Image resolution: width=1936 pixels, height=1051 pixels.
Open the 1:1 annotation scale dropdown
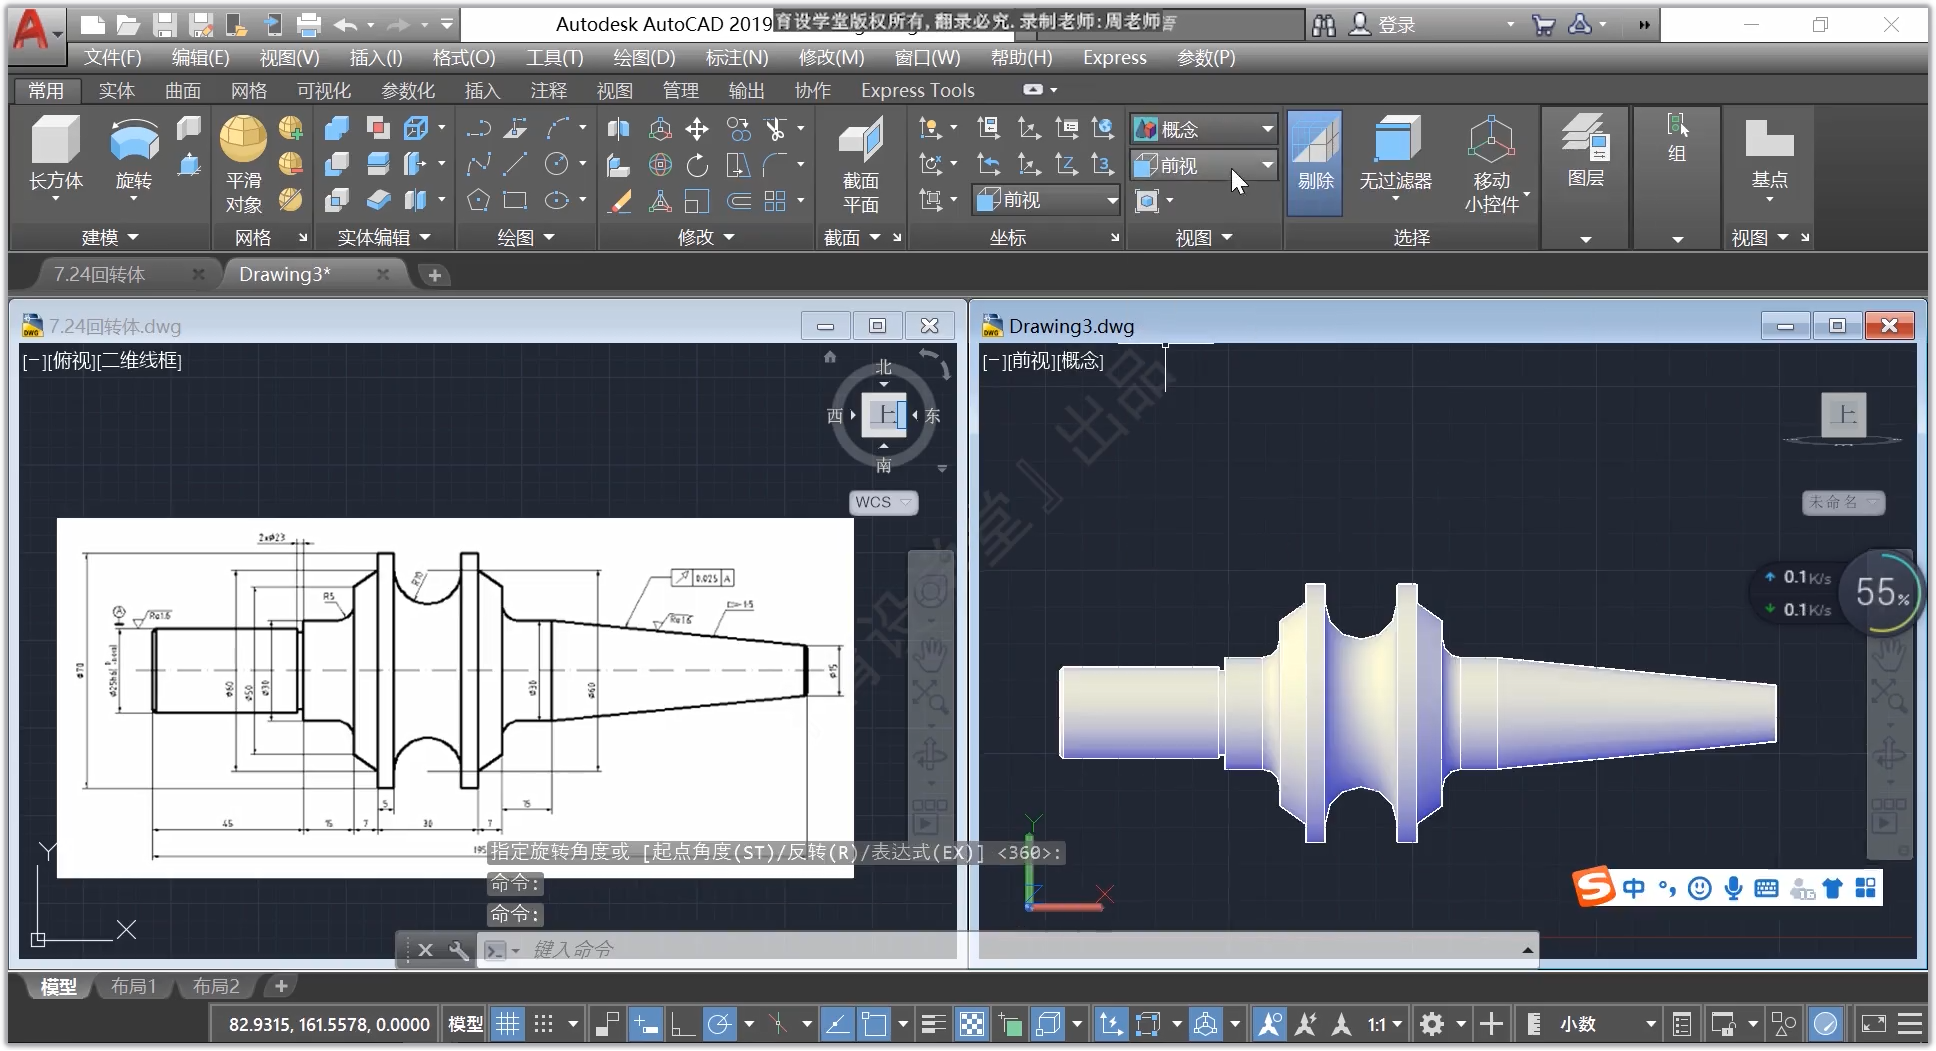[1385, 1024]
